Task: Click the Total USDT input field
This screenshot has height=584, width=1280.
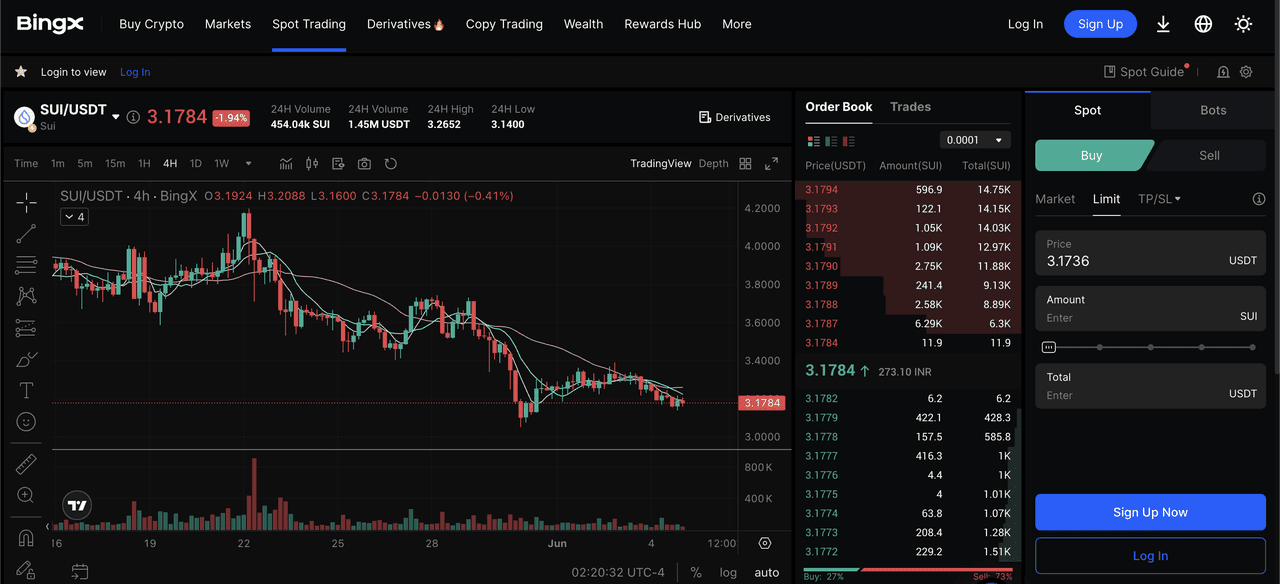Action: (1150, 386)
